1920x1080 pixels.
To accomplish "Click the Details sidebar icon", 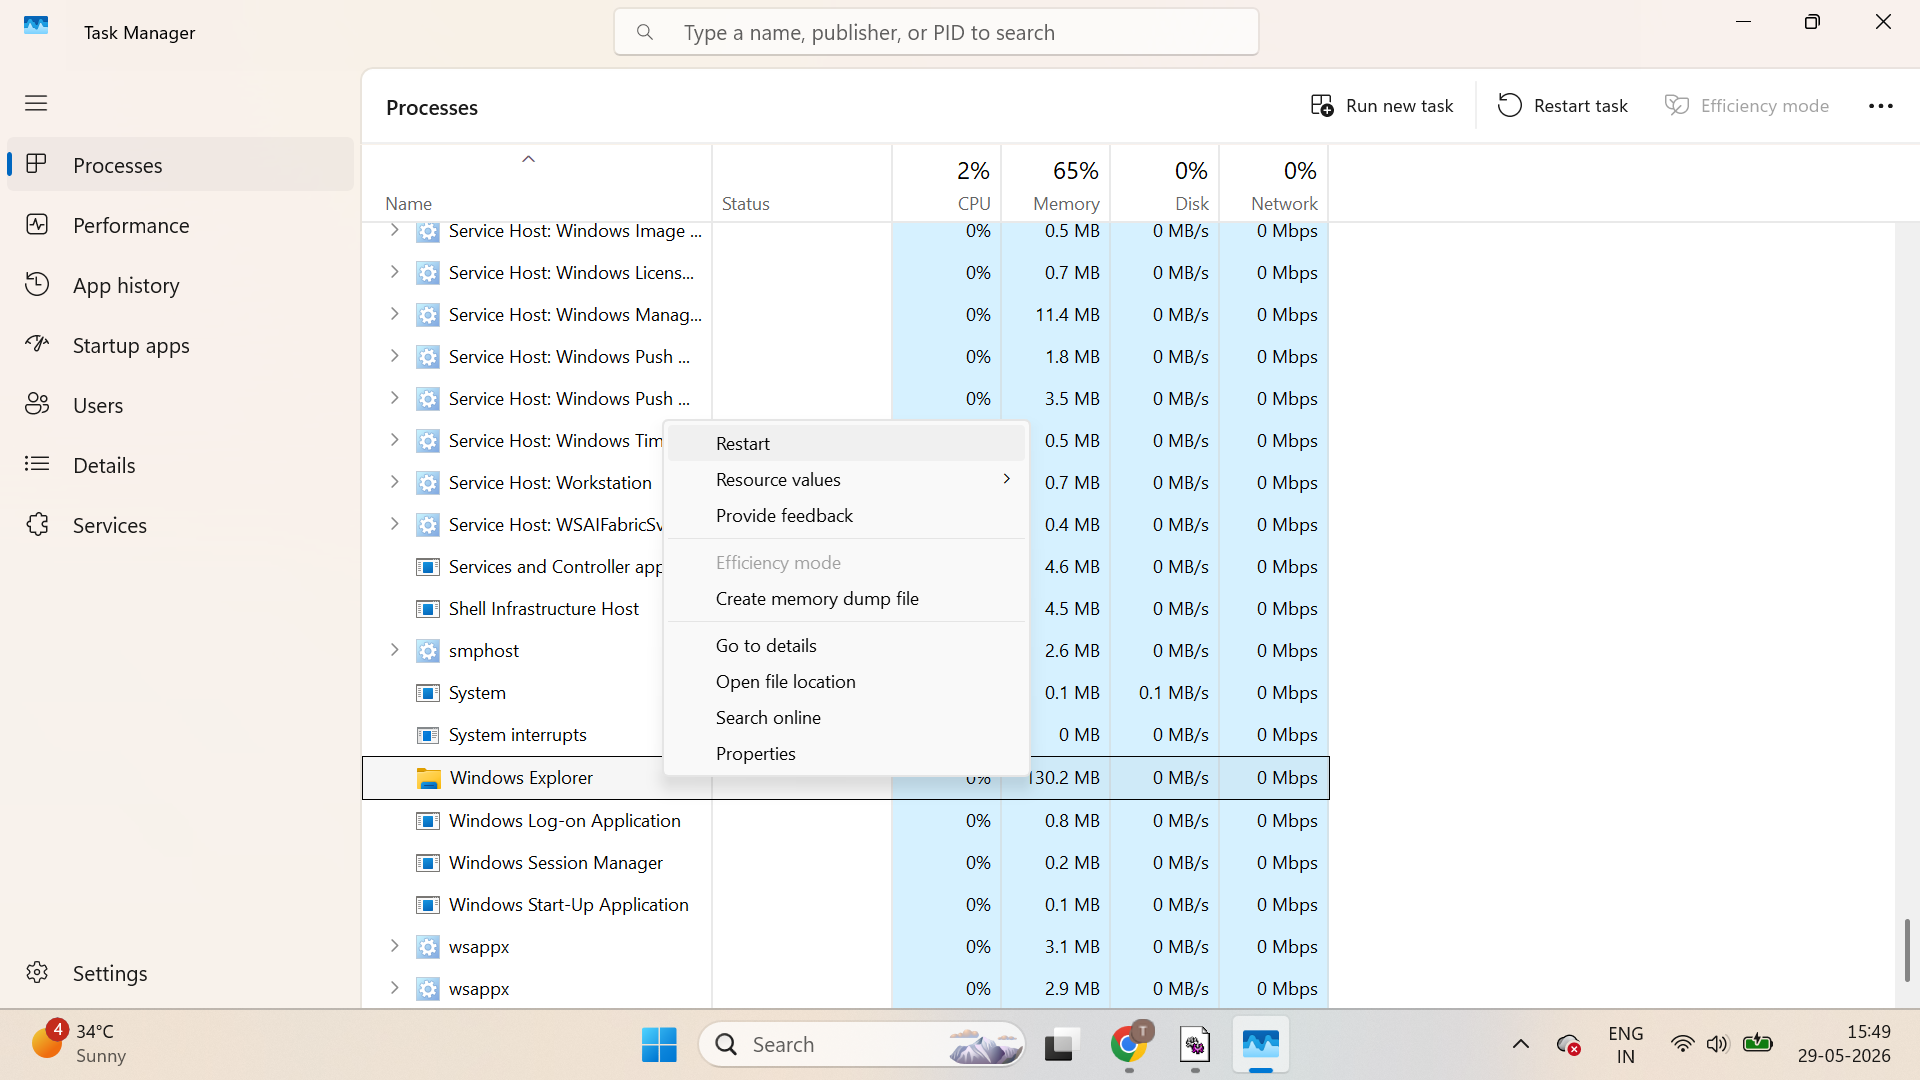I will coord(37,464).
